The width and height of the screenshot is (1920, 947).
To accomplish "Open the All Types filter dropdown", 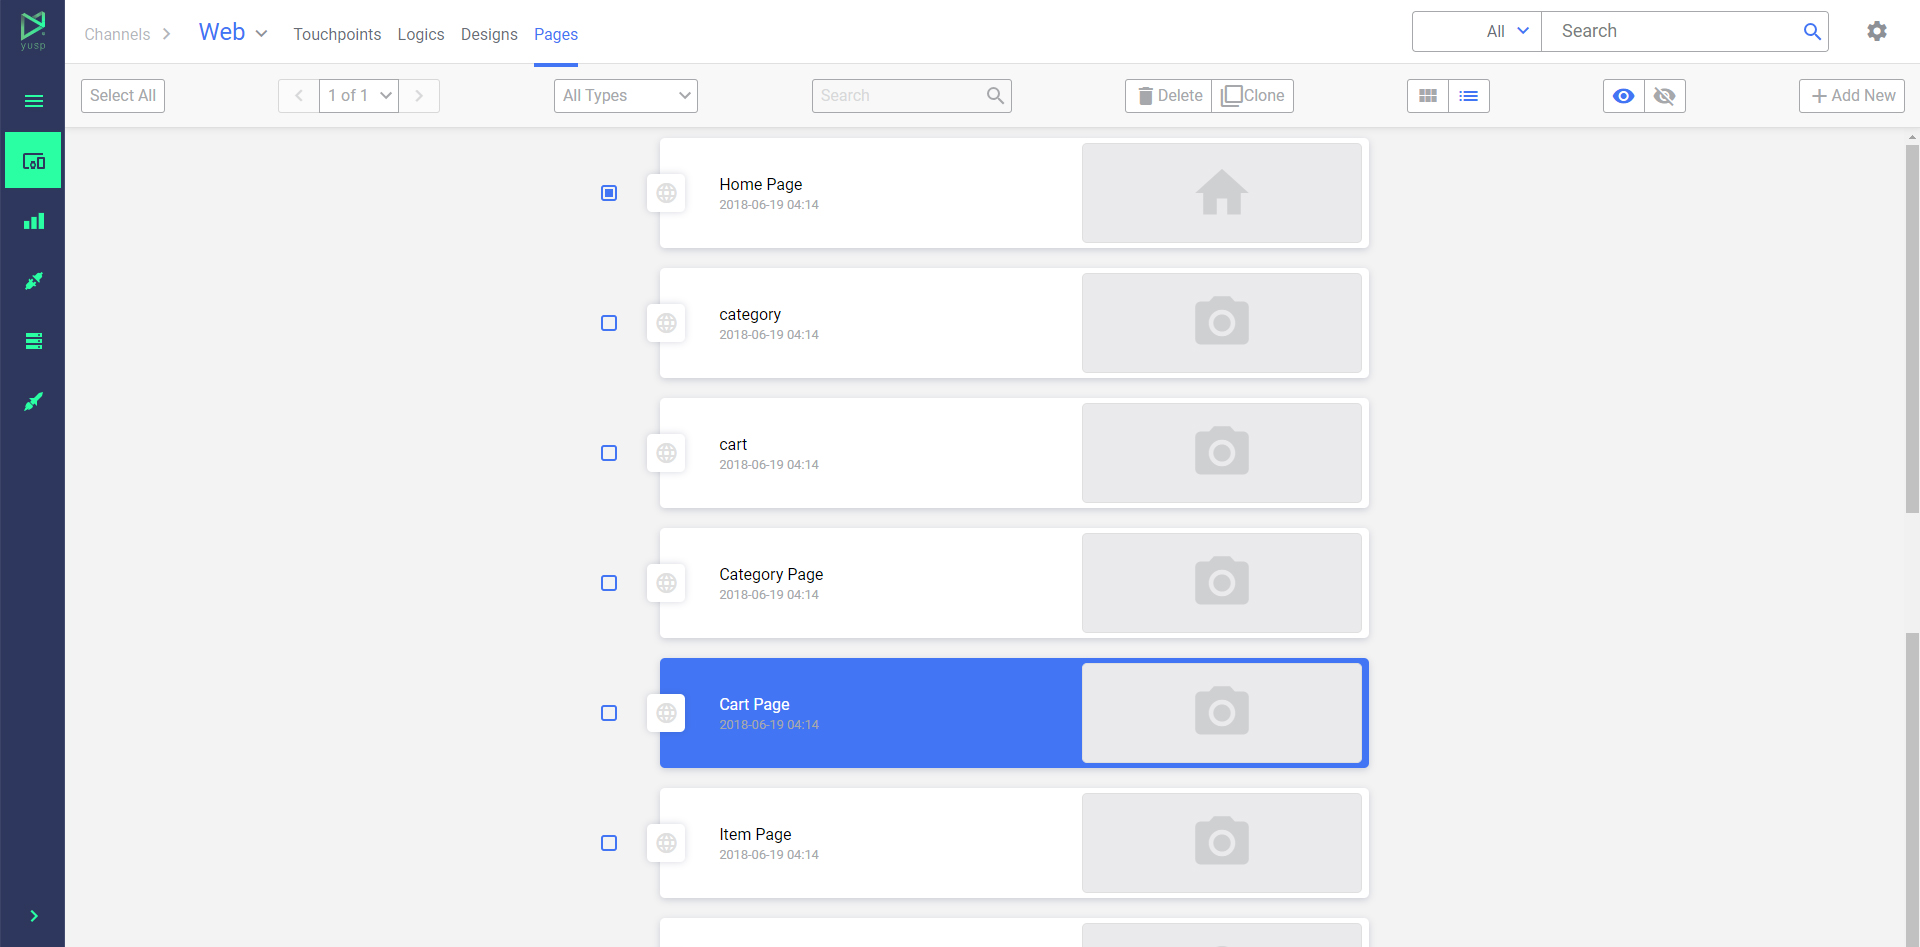I will [626, 96].
